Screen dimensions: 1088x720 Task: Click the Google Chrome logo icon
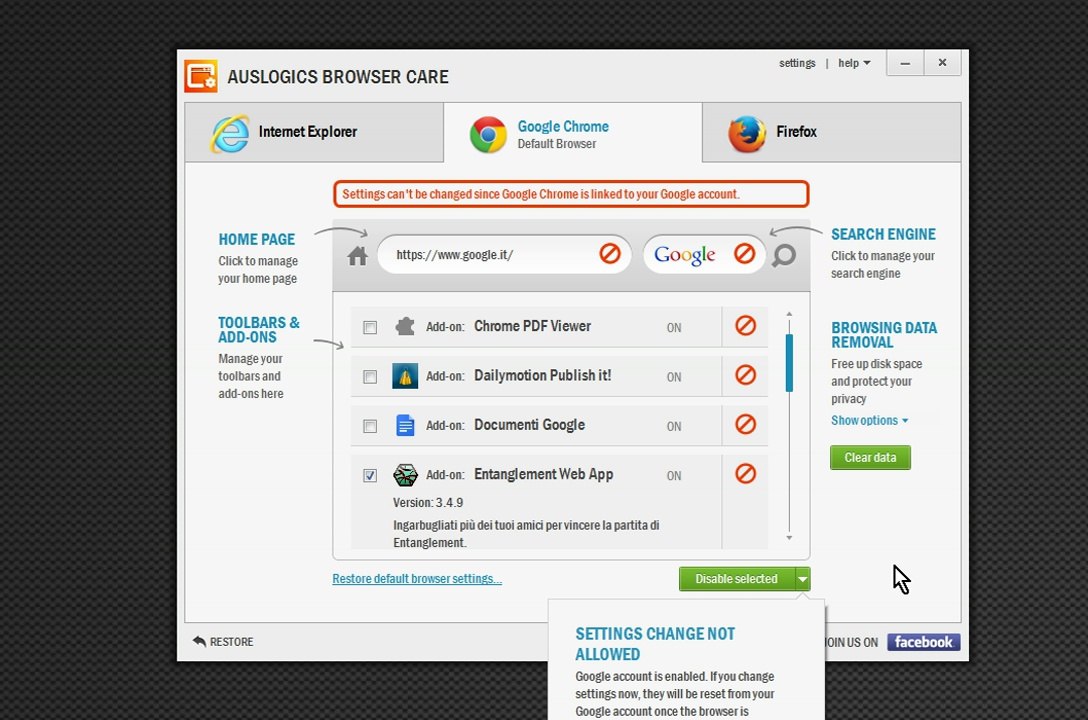[x=488, y=135]
